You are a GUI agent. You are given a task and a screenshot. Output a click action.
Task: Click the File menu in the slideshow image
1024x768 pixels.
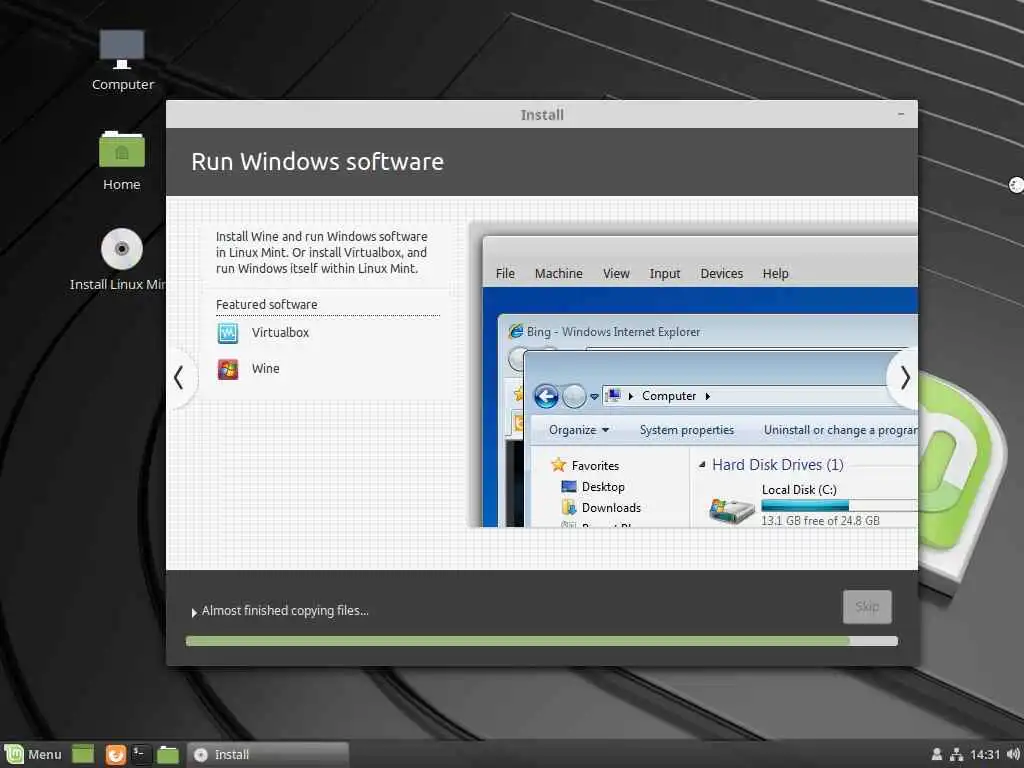505,273
